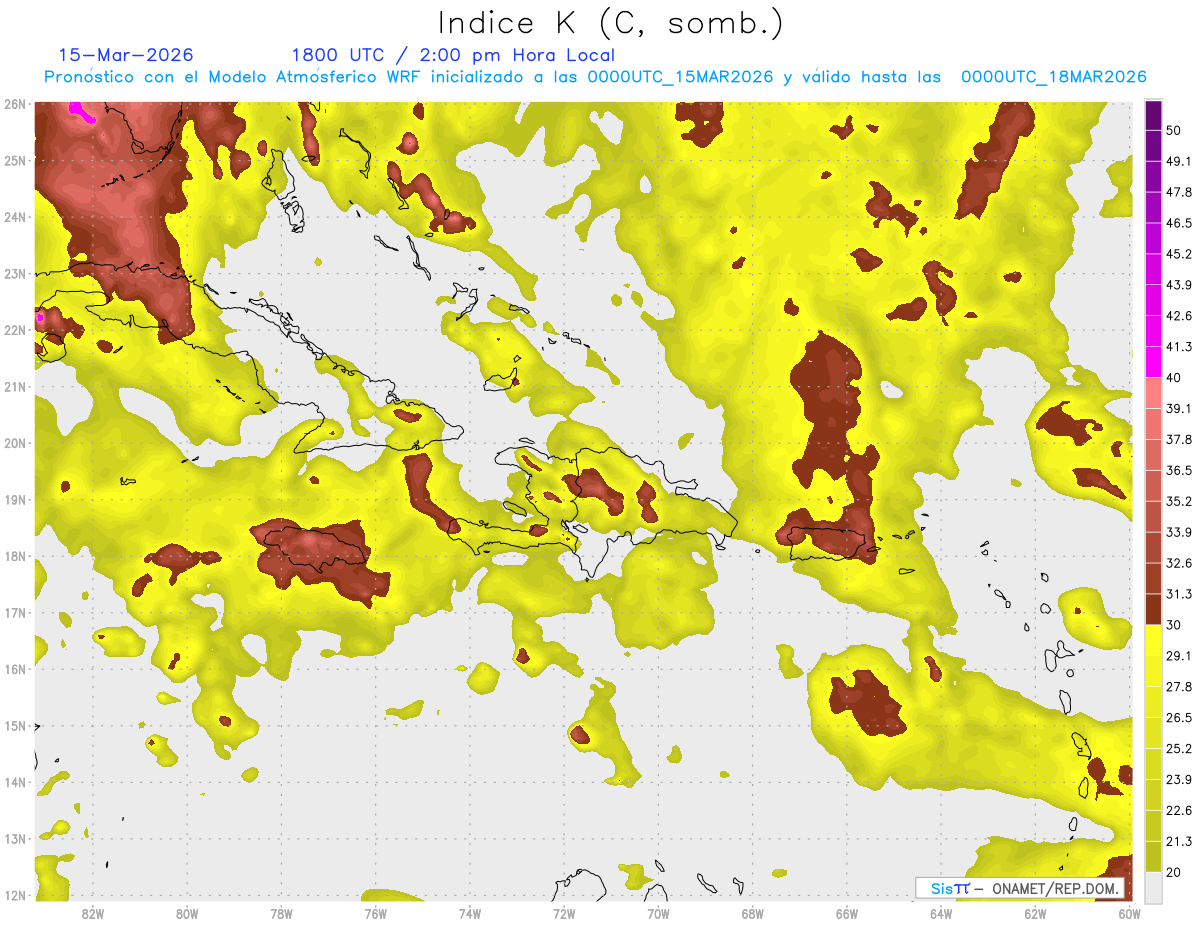The height and width of the screenshot is (927, 1200).
Task: Click the "Indice K (C, somb.)" title
Action: click(x=611, y=23)
